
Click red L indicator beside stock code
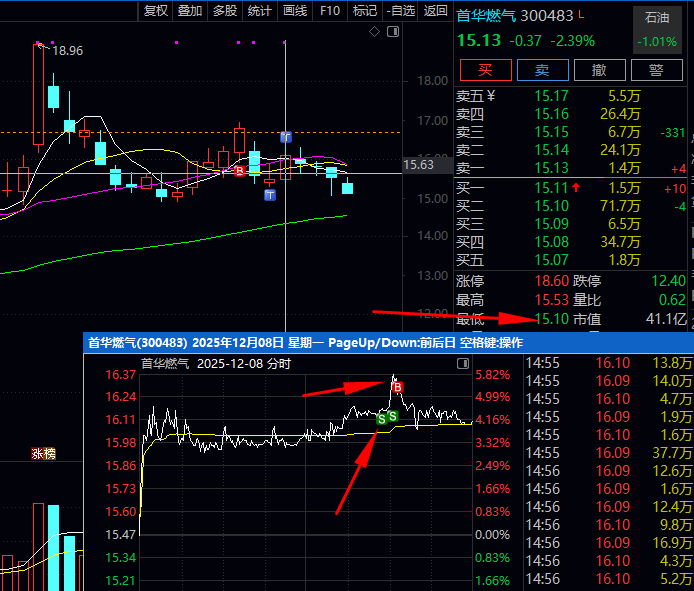tap(581, 15)
